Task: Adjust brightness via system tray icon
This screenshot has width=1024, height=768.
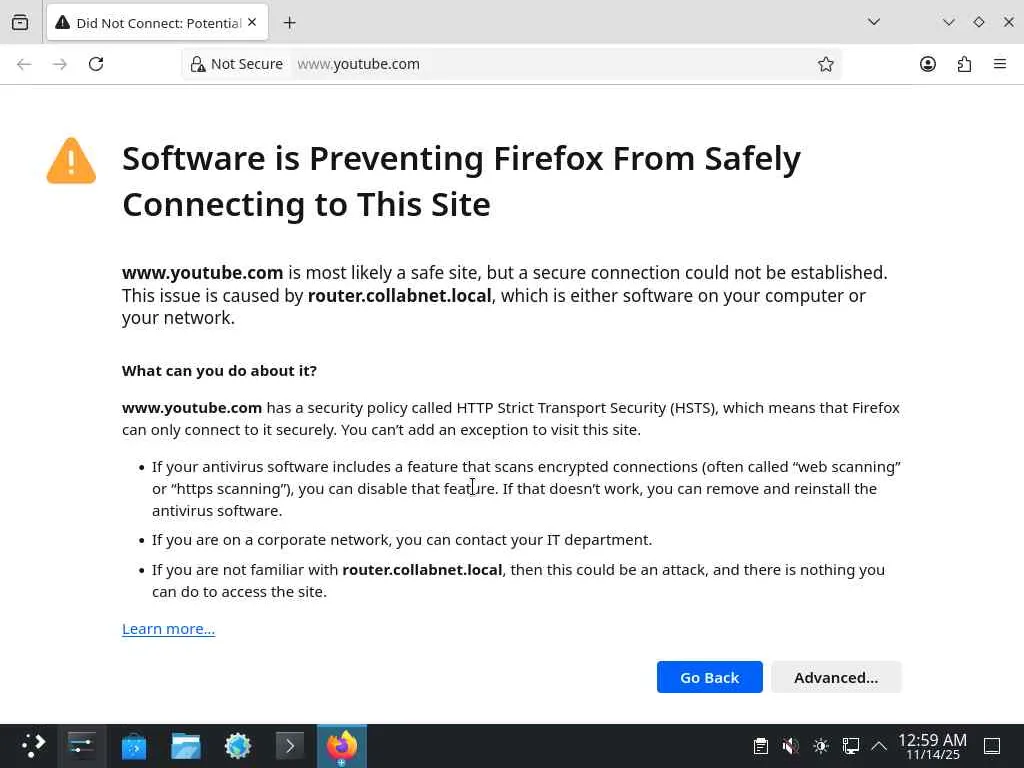Action: pos(821,746)
